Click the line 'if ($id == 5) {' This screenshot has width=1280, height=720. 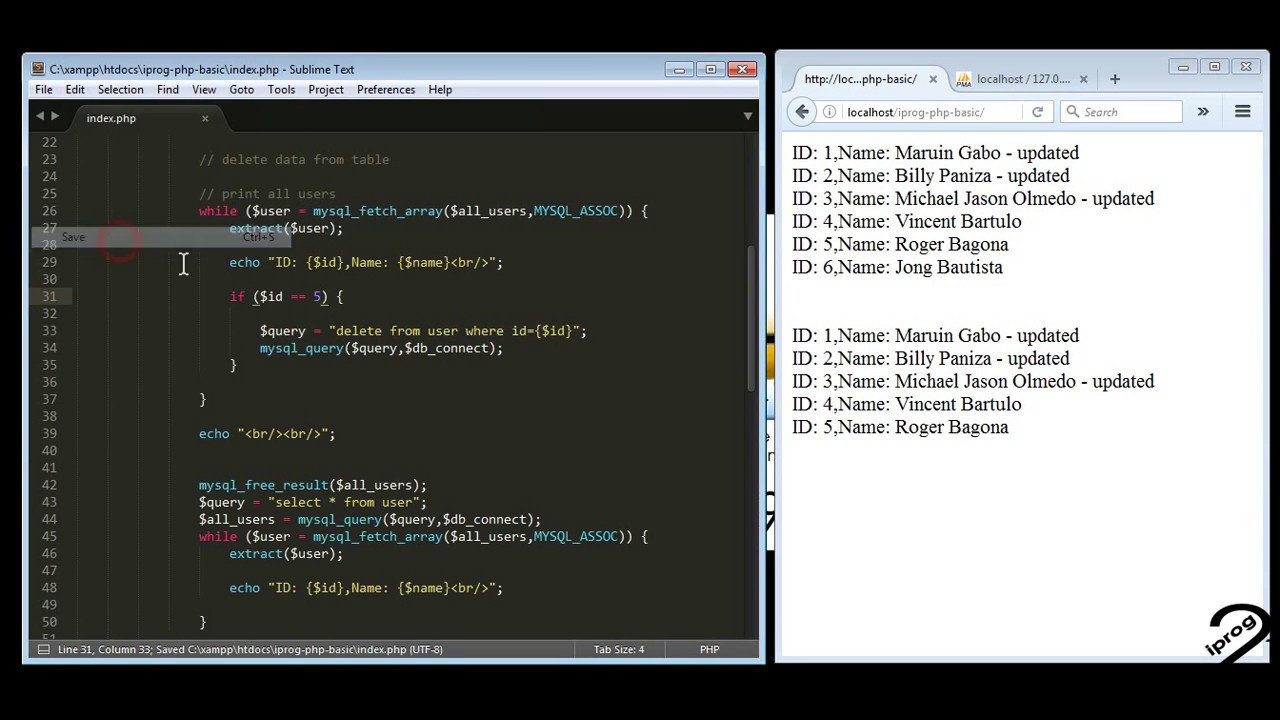286,297
